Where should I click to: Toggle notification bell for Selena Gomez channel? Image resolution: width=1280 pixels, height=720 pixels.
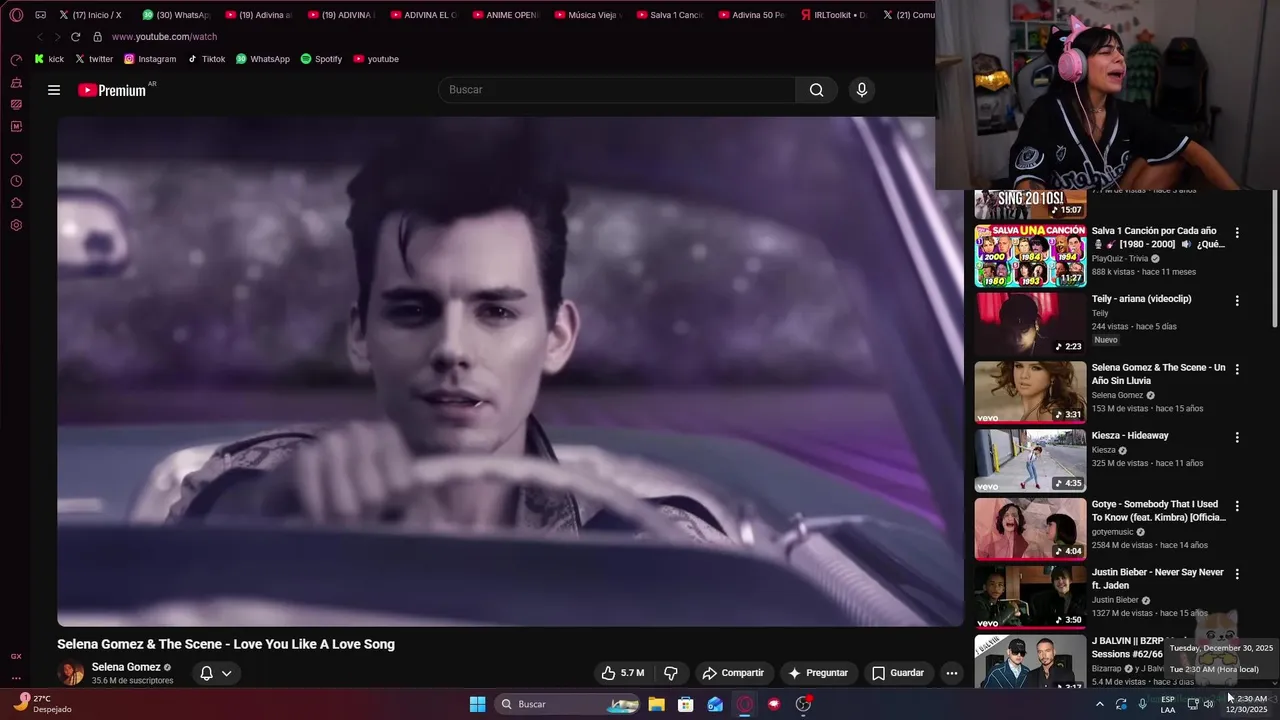tap(206, 673)
